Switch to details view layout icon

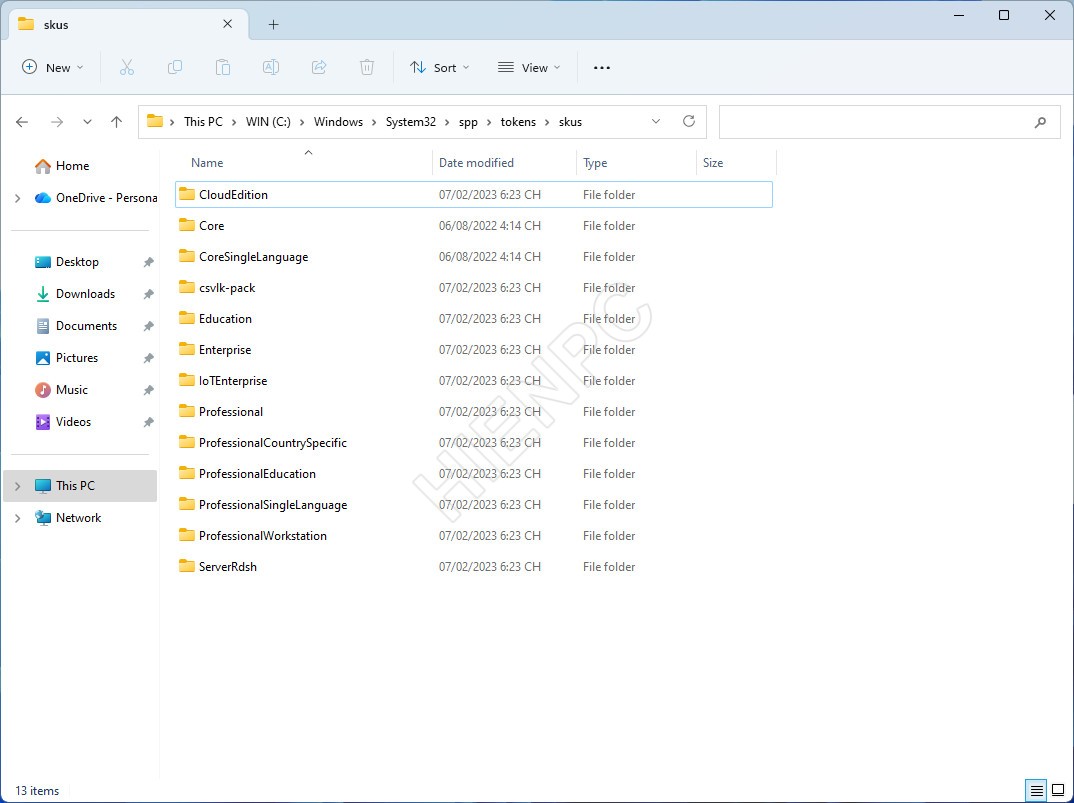coord(1037,790)
